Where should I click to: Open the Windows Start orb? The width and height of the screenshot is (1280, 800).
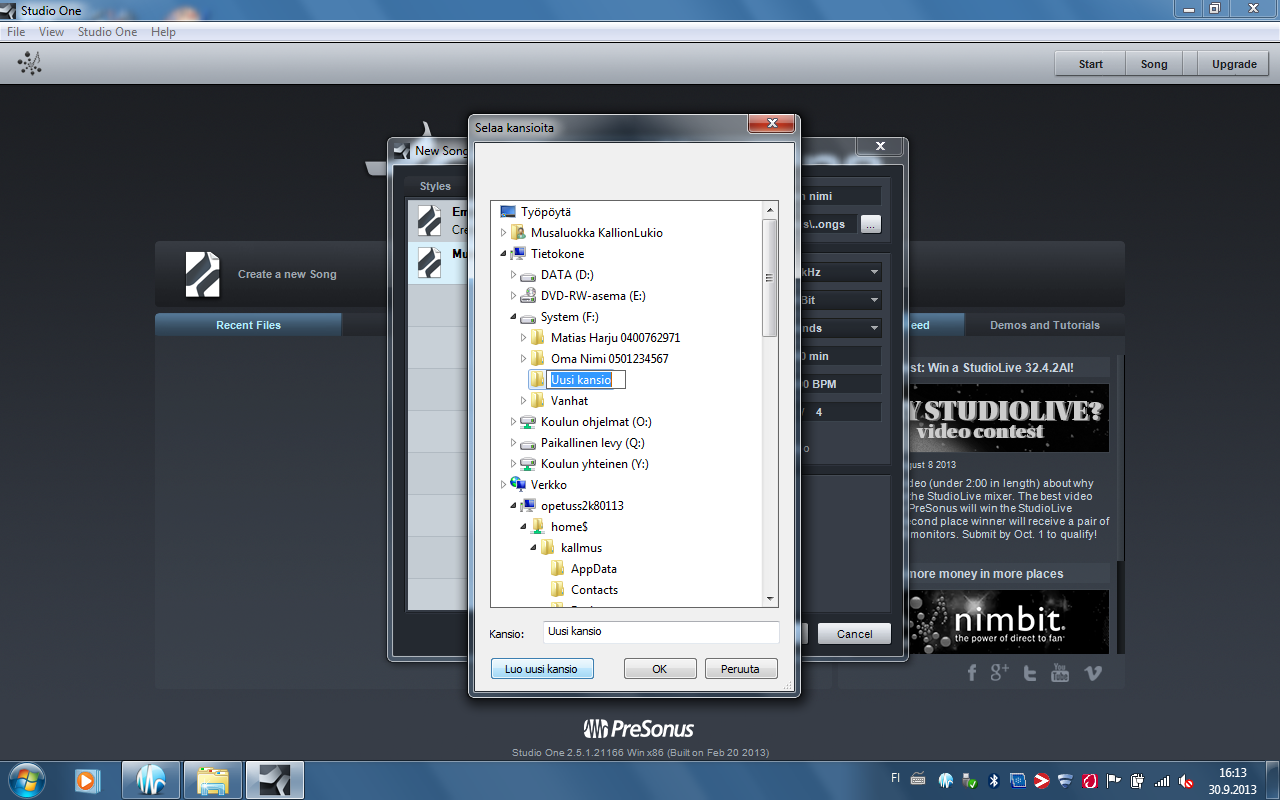pyautogui.click(x=25, y=780)
